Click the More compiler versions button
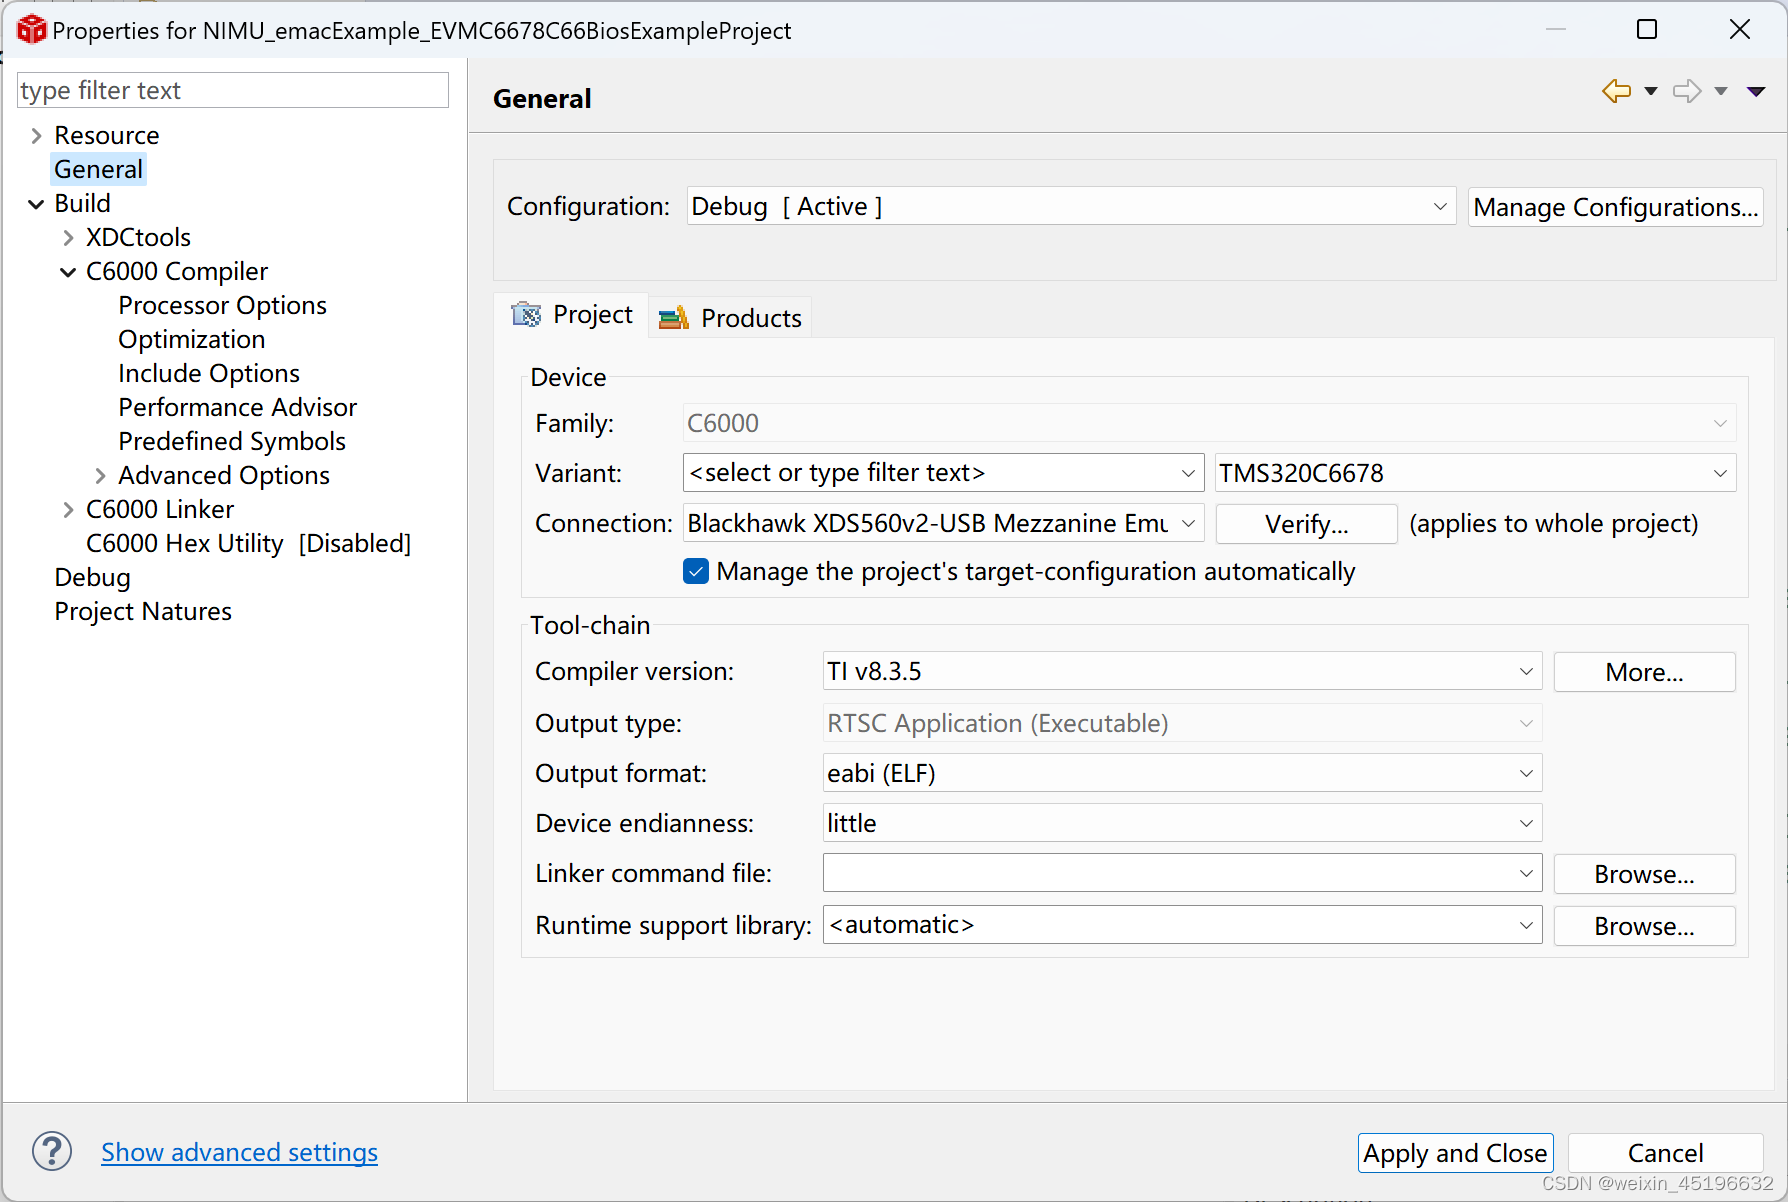The width and height of the screenshot is (1788, 1202). coord(1644,672)
